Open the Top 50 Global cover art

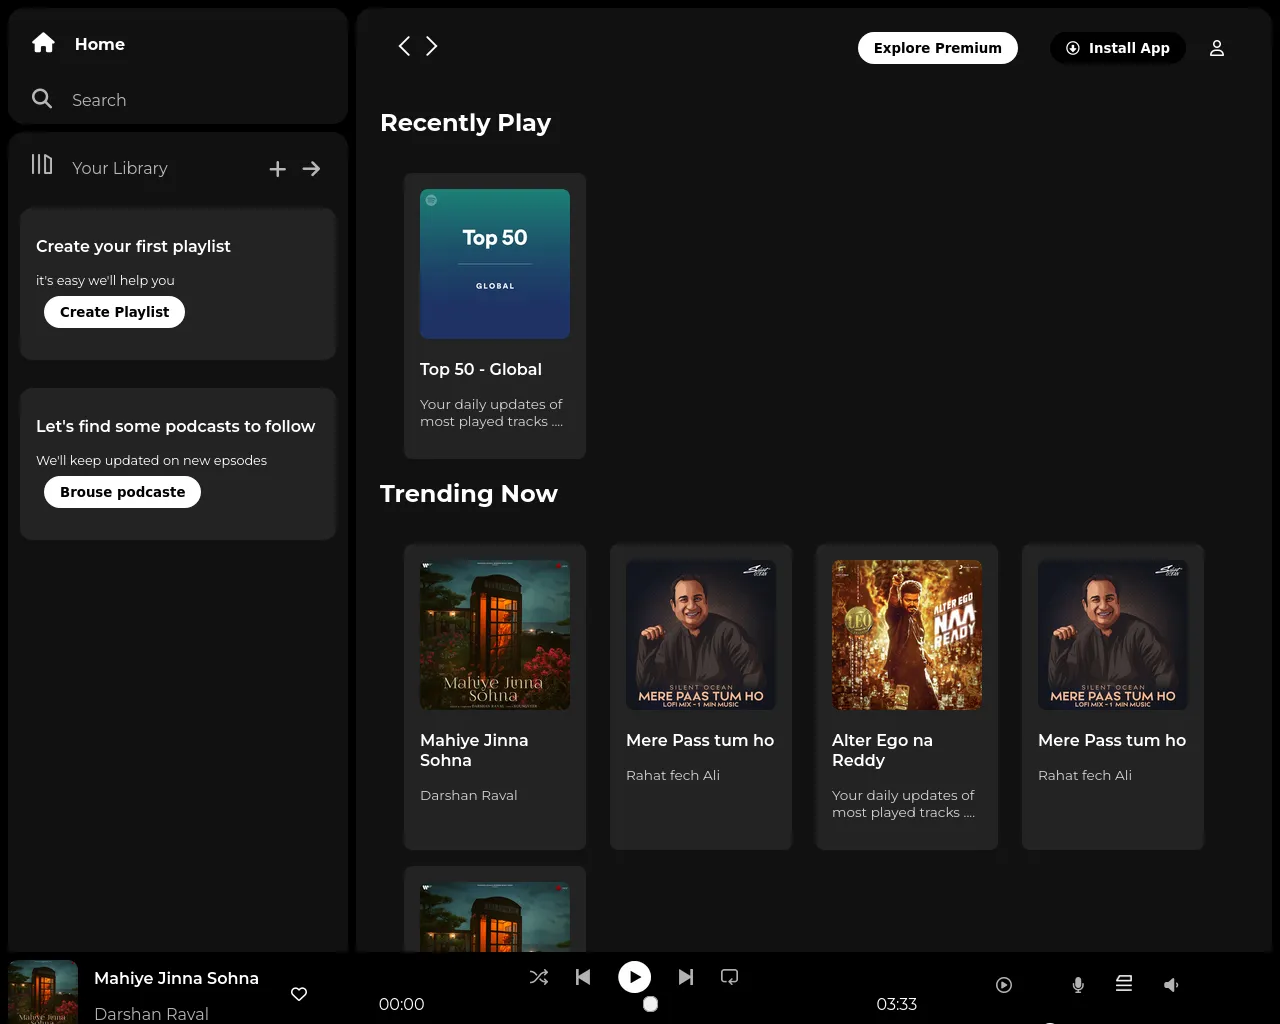point(495,264)
